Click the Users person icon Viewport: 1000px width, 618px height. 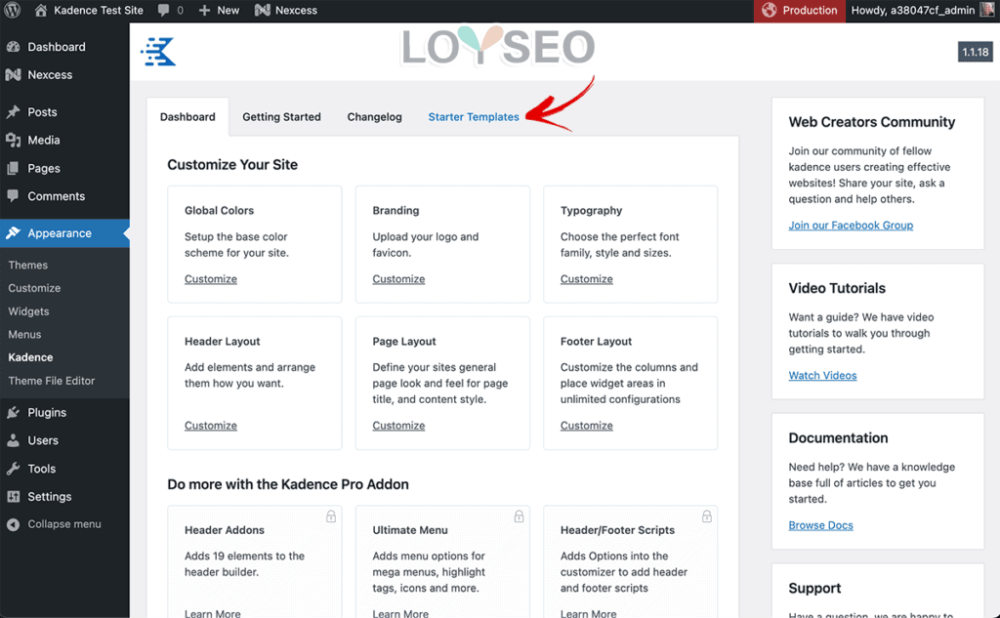coord(13,440)
